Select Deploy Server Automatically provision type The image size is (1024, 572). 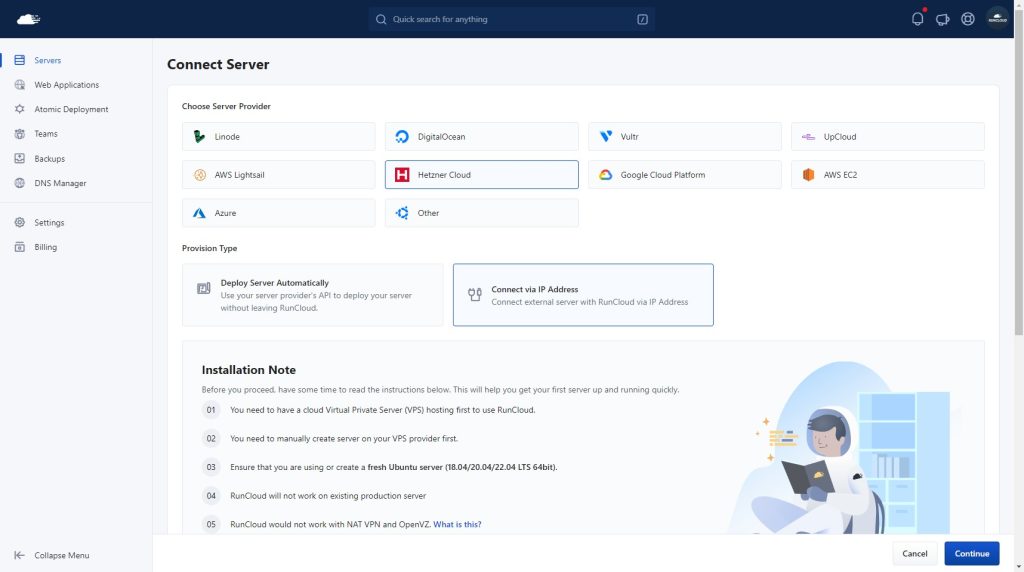click(312, 295)
